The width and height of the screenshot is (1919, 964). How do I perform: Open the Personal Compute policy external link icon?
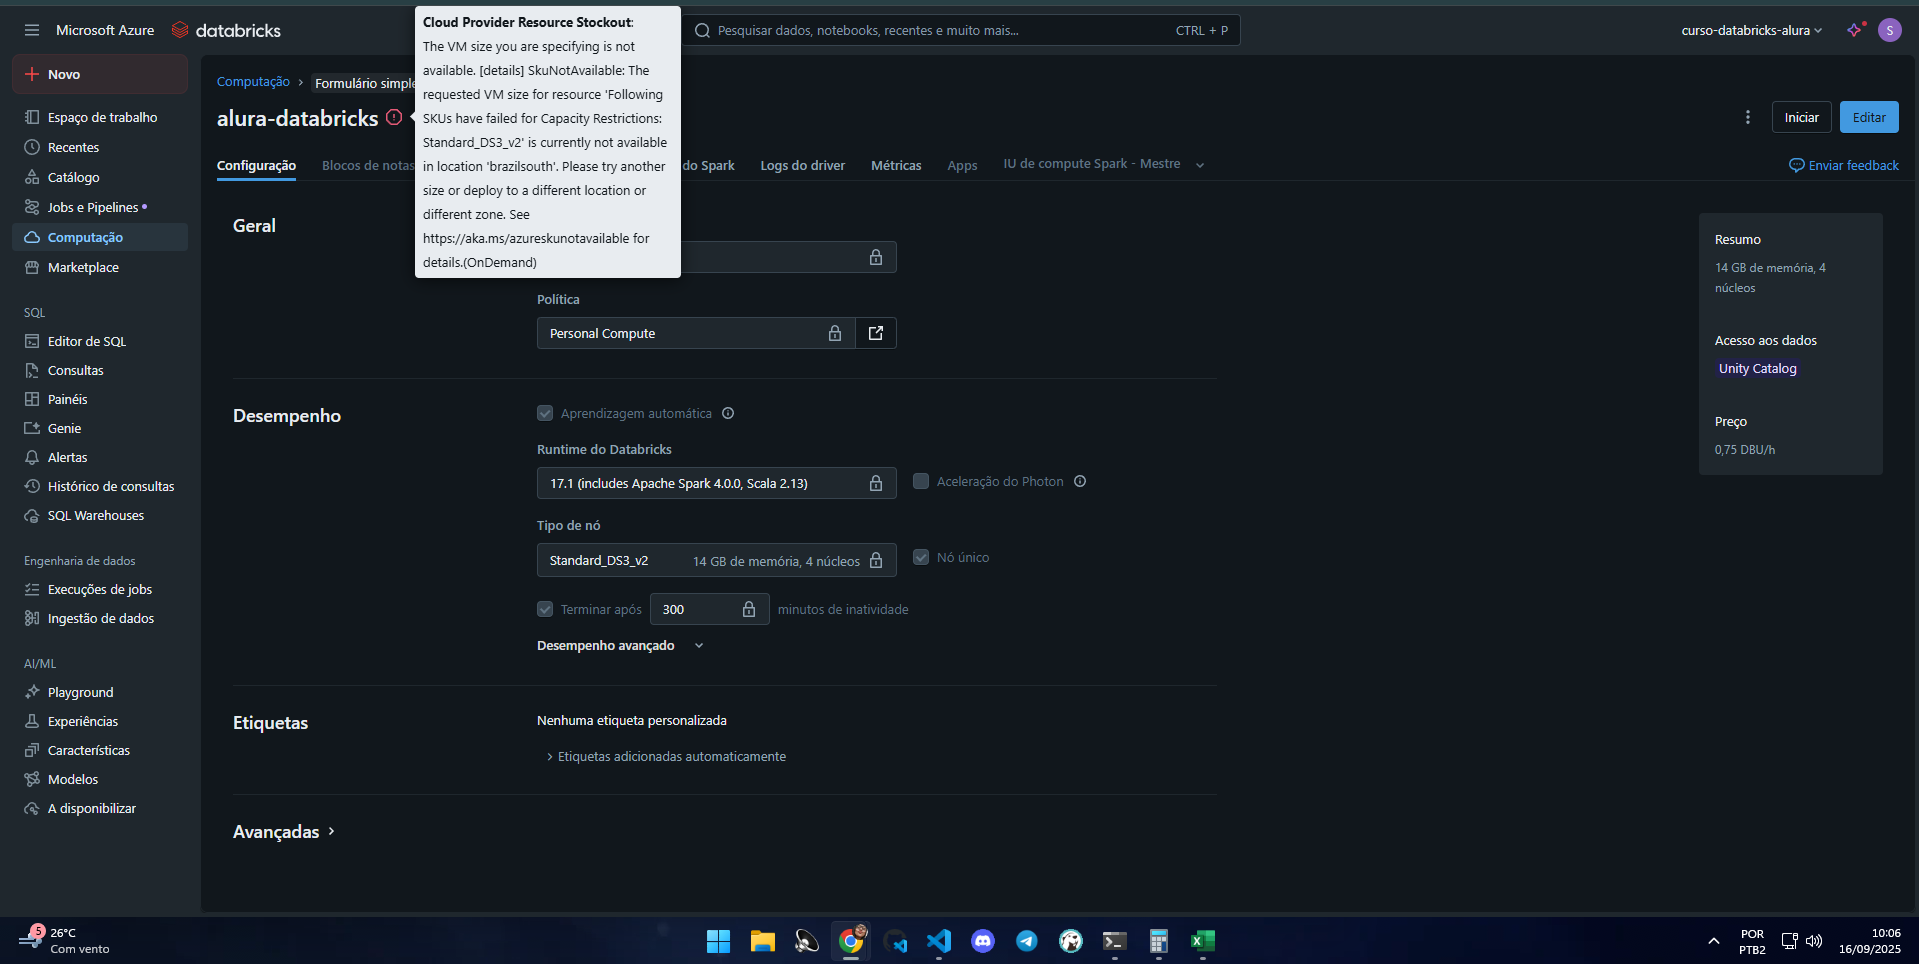click(x=876, y=333)
